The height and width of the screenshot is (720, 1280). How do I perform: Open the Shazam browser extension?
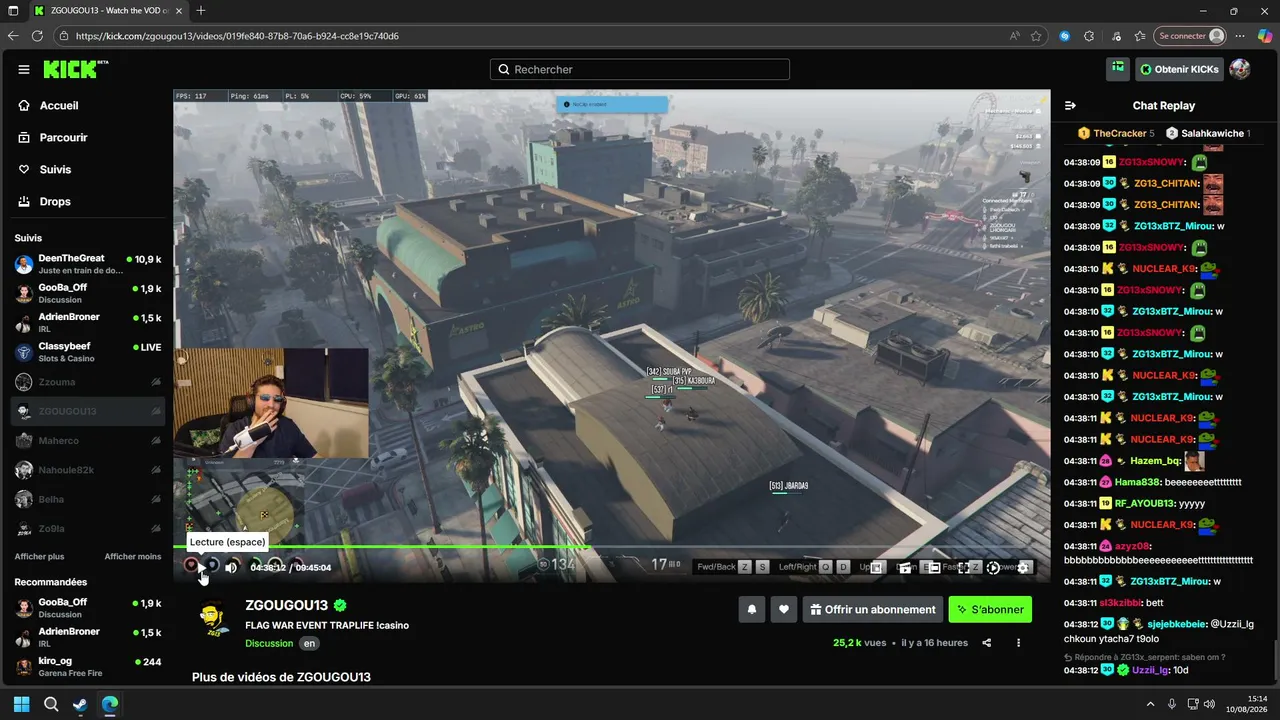(1065, 36)
